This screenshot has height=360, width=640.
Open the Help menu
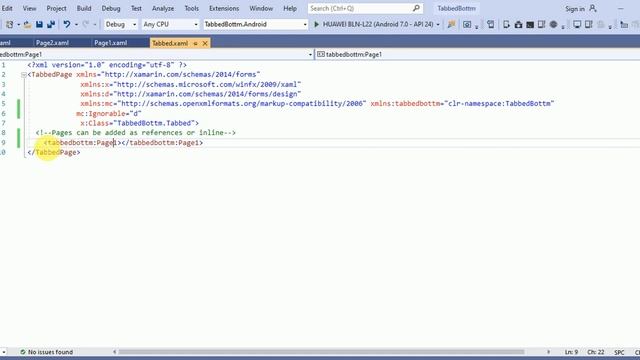tap(290, 8)
